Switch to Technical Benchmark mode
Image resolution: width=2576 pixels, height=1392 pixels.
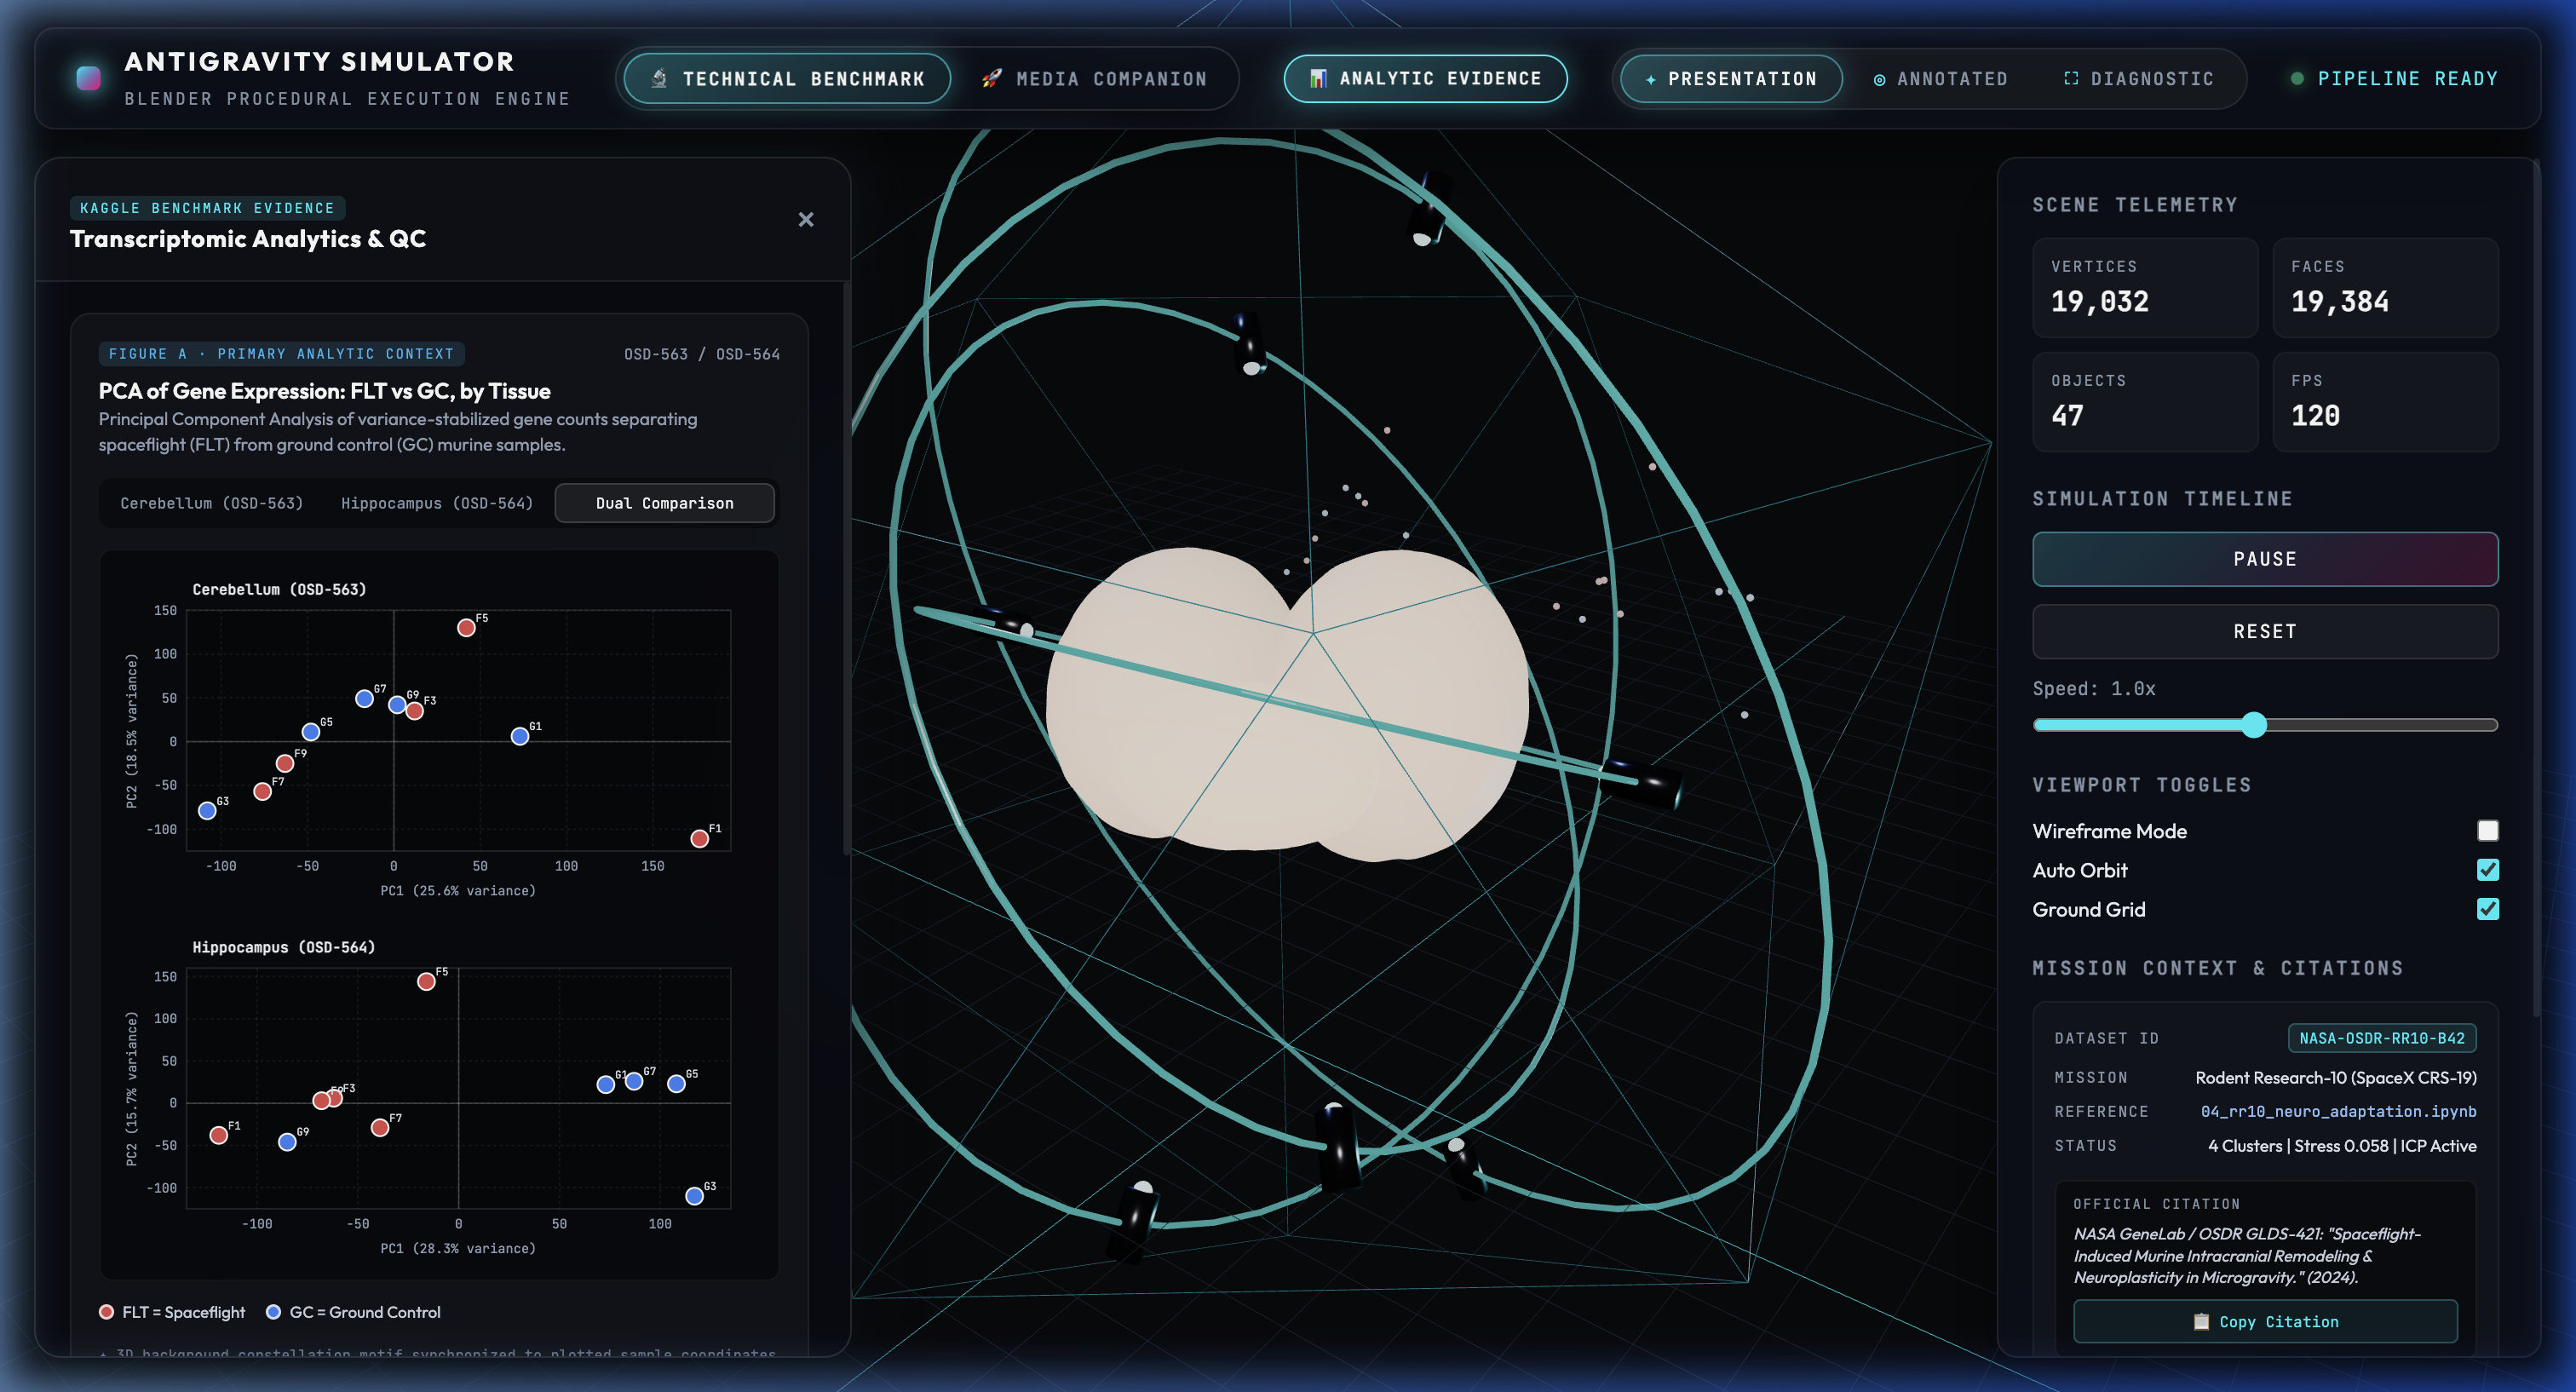[787, 78]
